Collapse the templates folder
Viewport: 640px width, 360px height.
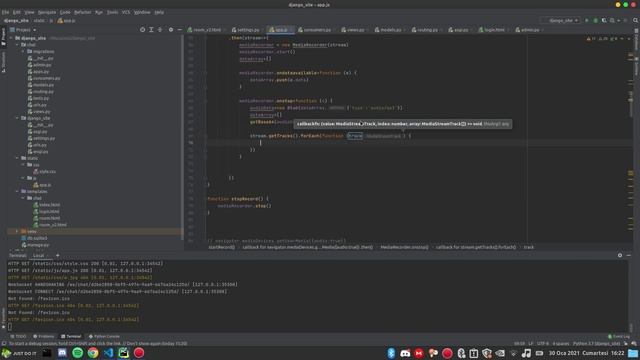17,191
